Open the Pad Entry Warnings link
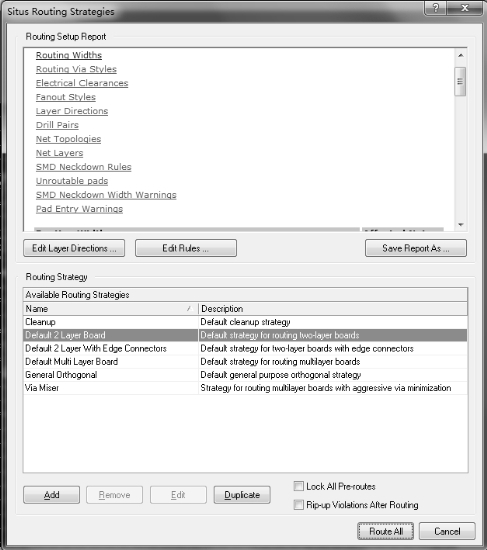The width and height of the screenshot is (487, 550). pyautogui.click(x=79, y=209)
